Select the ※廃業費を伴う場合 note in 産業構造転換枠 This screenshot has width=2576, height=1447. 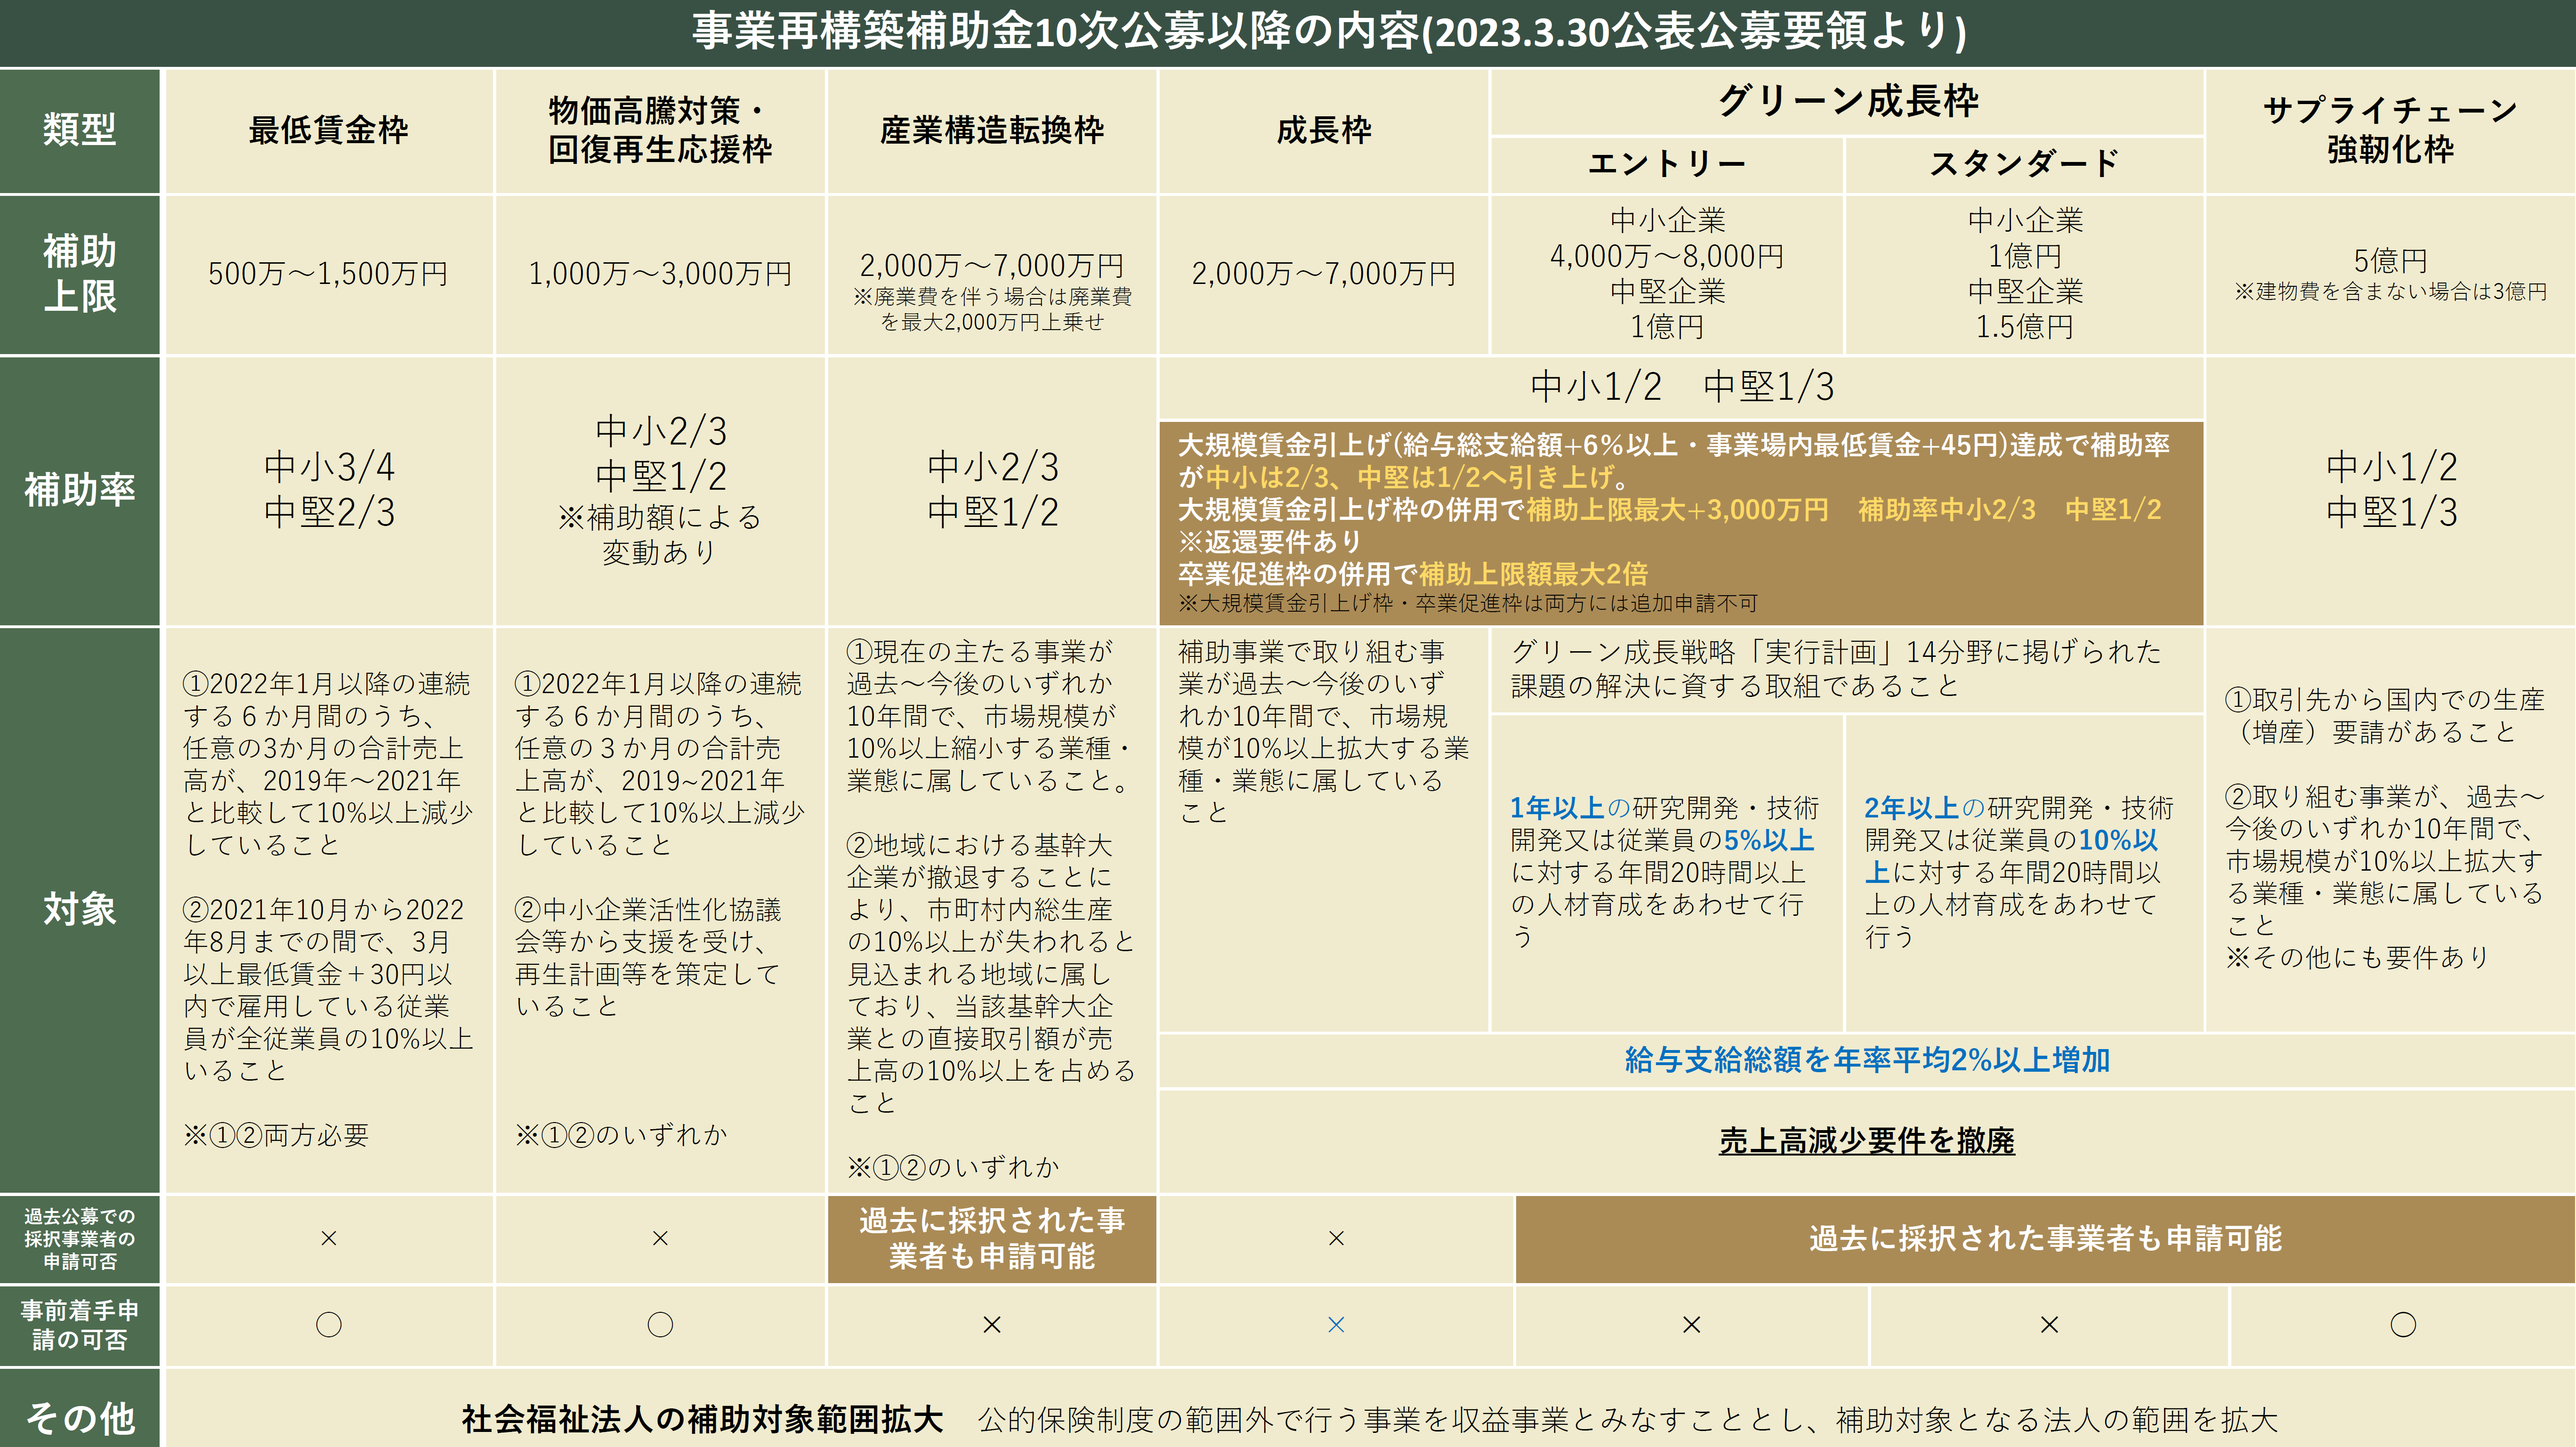click(x=992, y=309)
